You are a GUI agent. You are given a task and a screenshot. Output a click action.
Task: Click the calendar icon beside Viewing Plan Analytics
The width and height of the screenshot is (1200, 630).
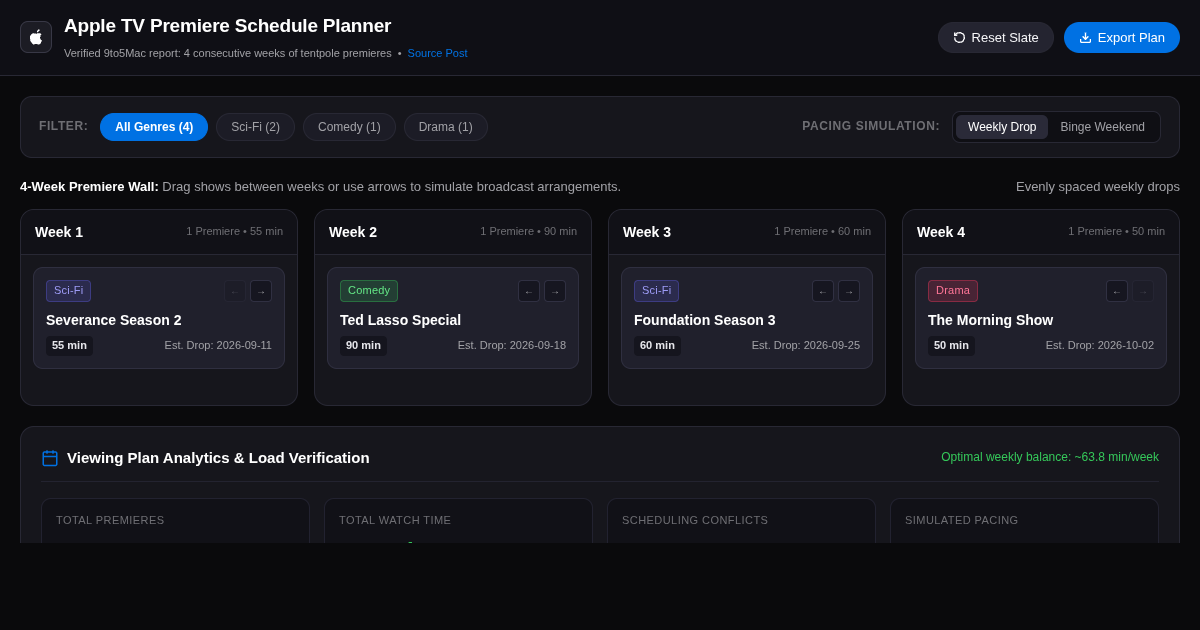click(x=50, y=458)
